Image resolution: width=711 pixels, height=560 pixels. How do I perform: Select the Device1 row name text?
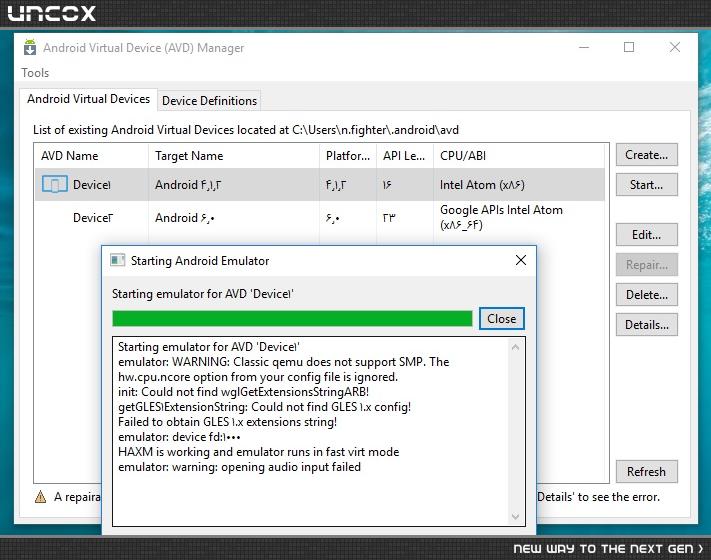pyautogui.click(x=92, y=185)
